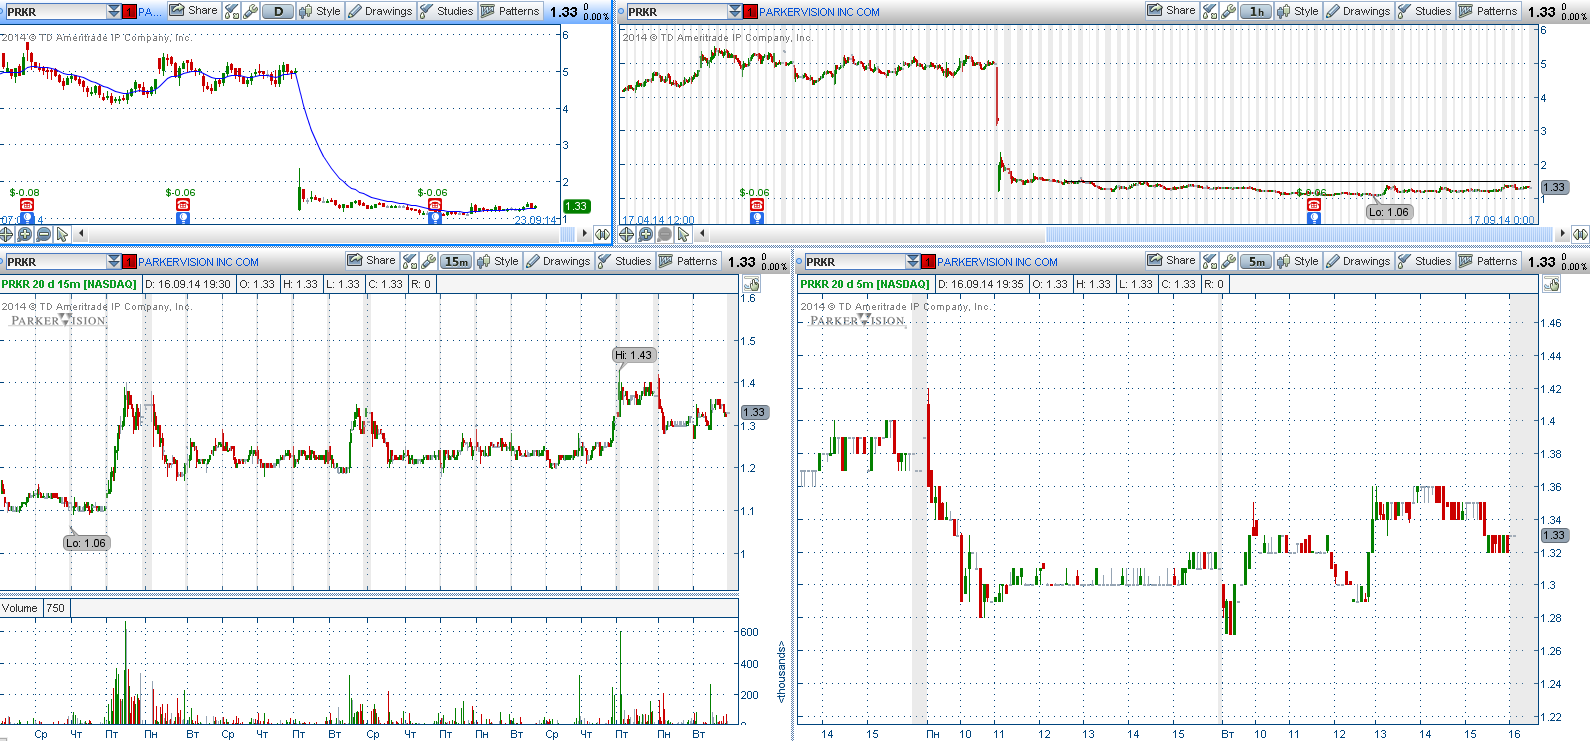Click the Style button on the 5m chart
Image resolution: width=1591 pixels, height=741 pixels.
pyautogui.click(x=1297, y=261)
